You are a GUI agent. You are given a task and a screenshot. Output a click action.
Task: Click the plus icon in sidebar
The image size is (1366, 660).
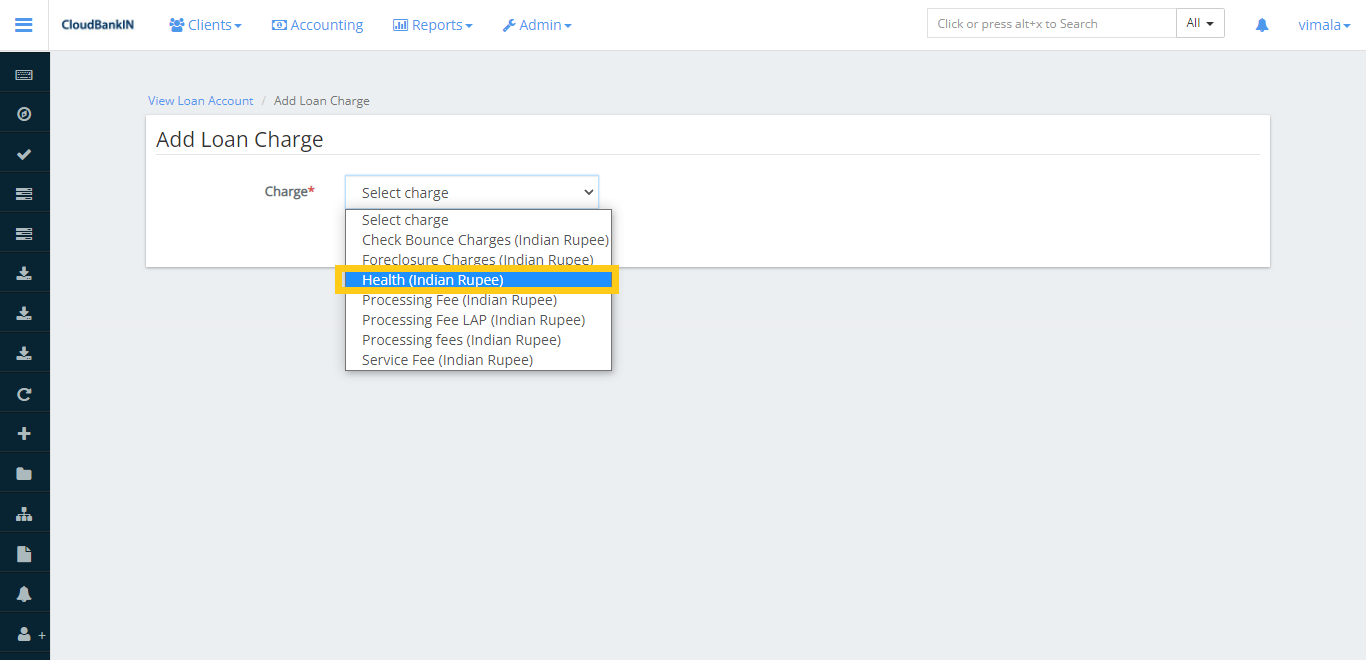tap(24, 434)
